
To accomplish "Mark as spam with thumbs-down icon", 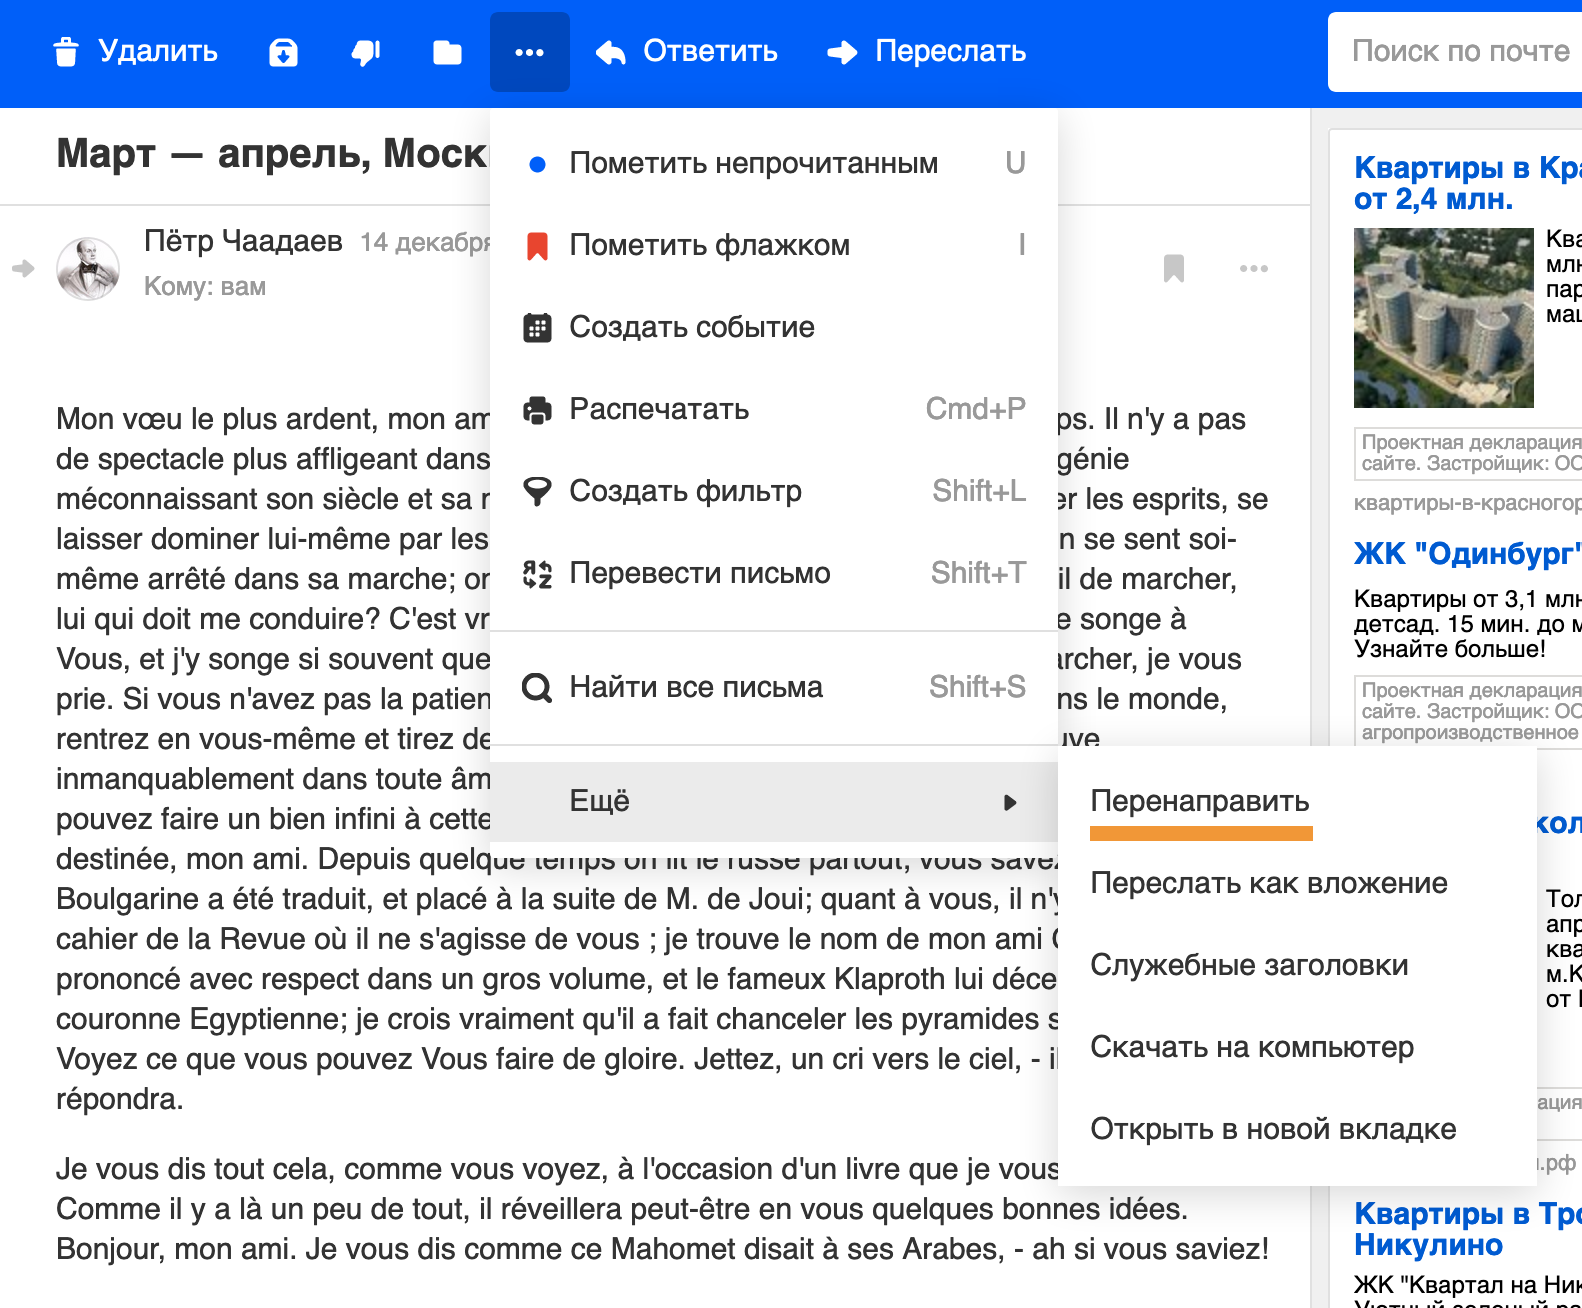I will (366, 52).
